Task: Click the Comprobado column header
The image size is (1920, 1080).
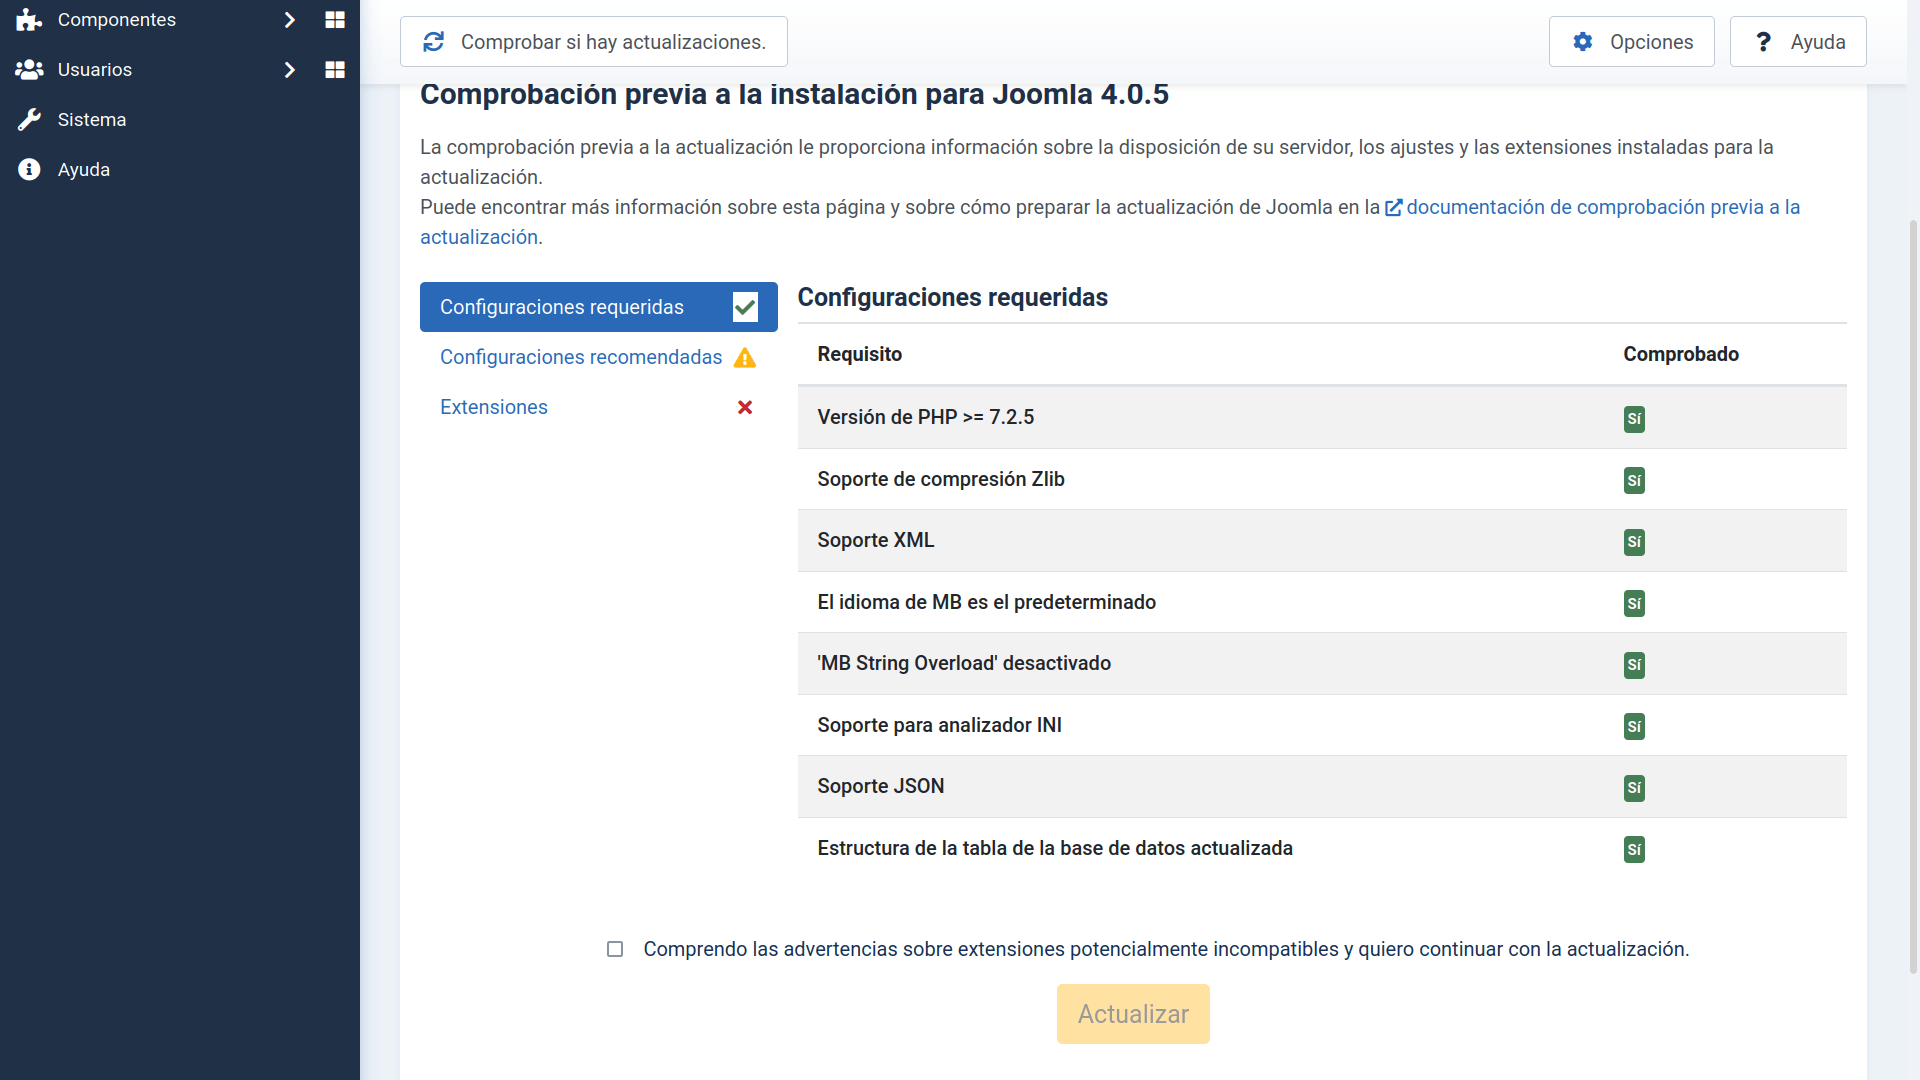Action: tap(1681, 354)
